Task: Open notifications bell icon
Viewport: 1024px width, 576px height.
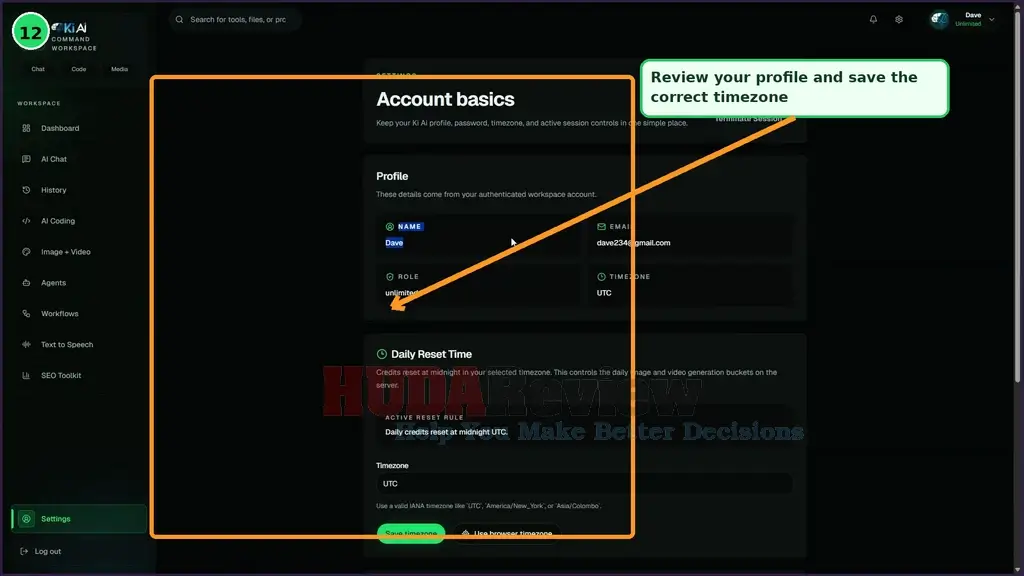Action: coord(873,20)
